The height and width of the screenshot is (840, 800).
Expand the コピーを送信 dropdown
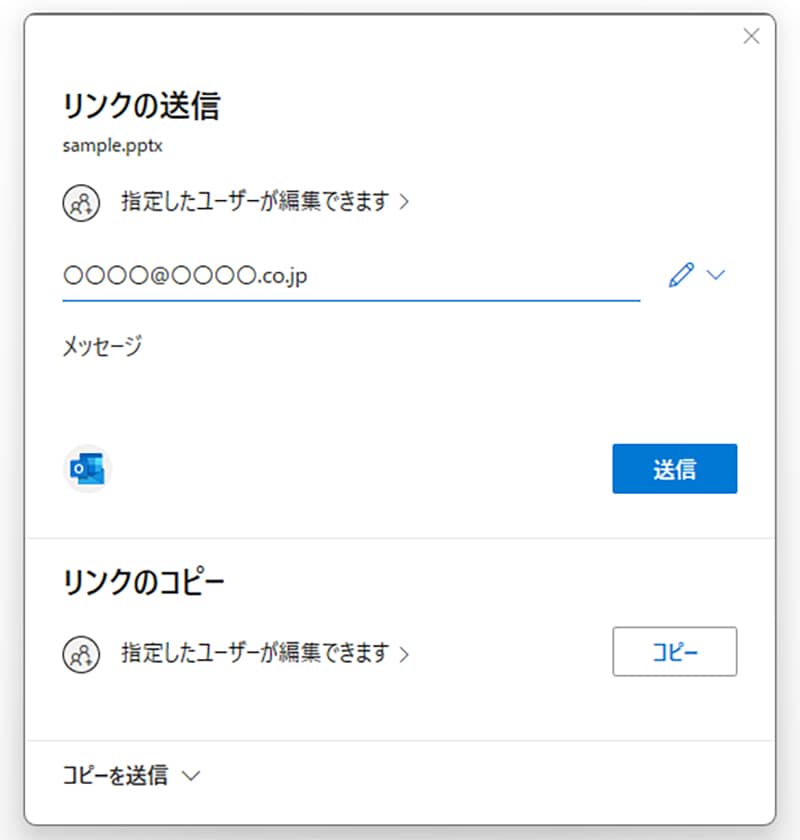(131, 775)
